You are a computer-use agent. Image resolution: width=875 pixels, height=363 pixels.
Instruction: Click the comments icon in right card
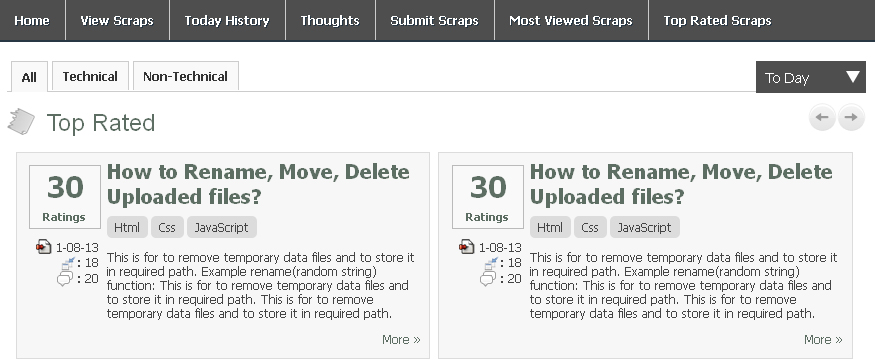coord(488,278)
